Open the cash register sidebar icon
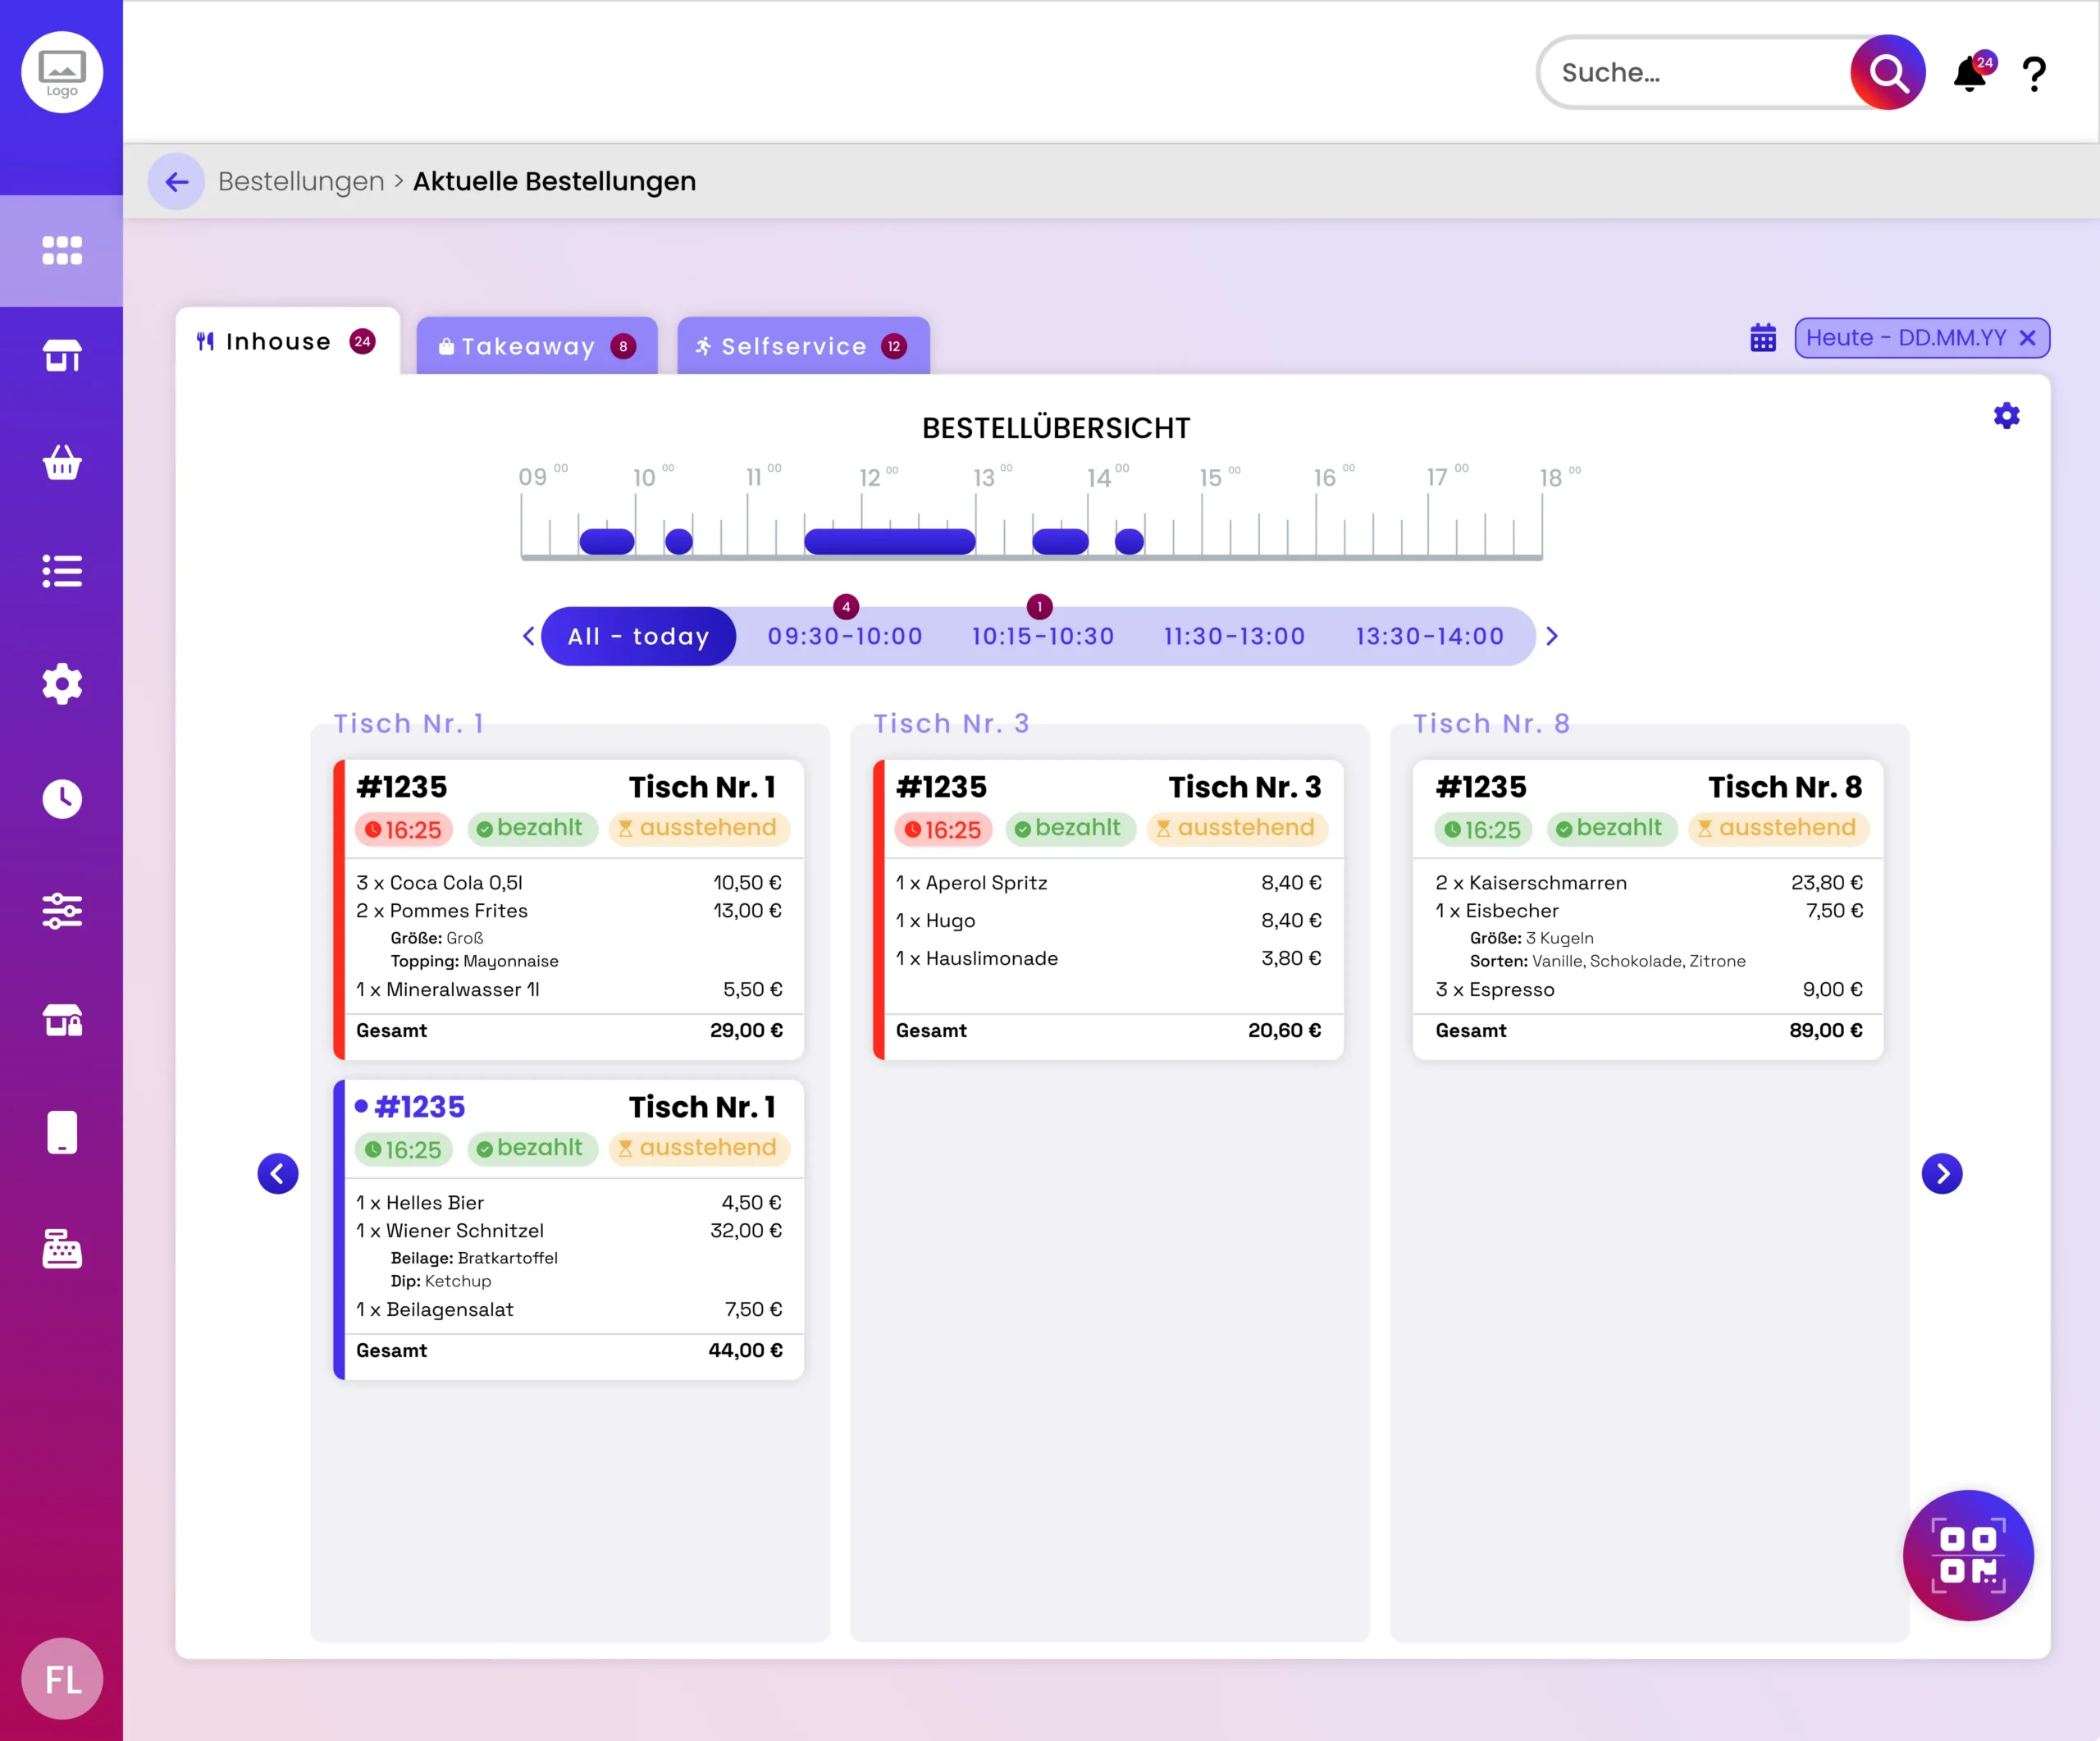This screenshot has height=1741, width=2100. pos(62,1249)
